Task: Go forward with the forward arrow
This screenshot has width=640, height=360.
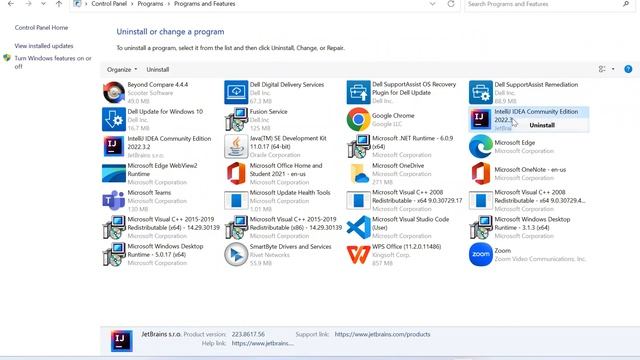Action: pyautogui.click(x=28, y=4)
